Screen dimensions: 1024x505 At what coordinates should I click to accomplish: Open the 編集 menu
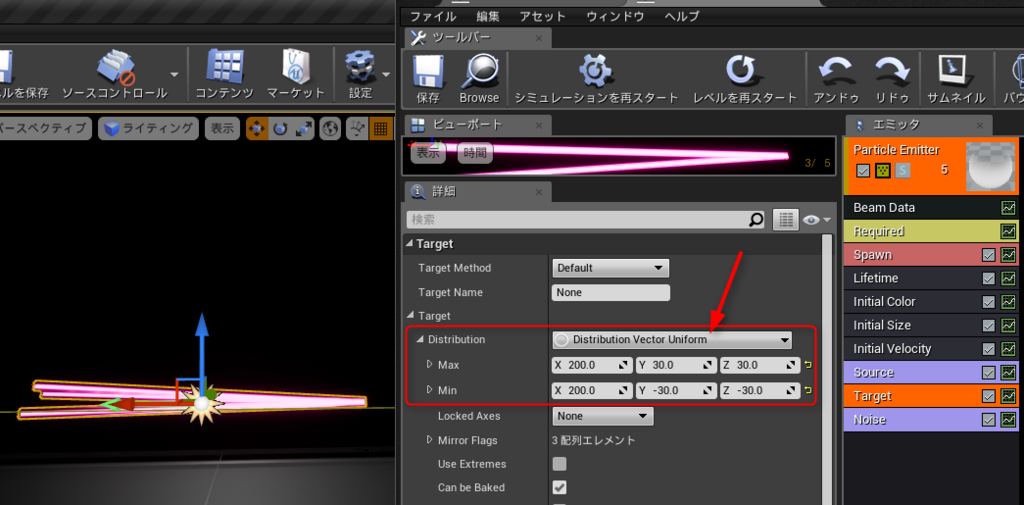click(x=488, y=16)
